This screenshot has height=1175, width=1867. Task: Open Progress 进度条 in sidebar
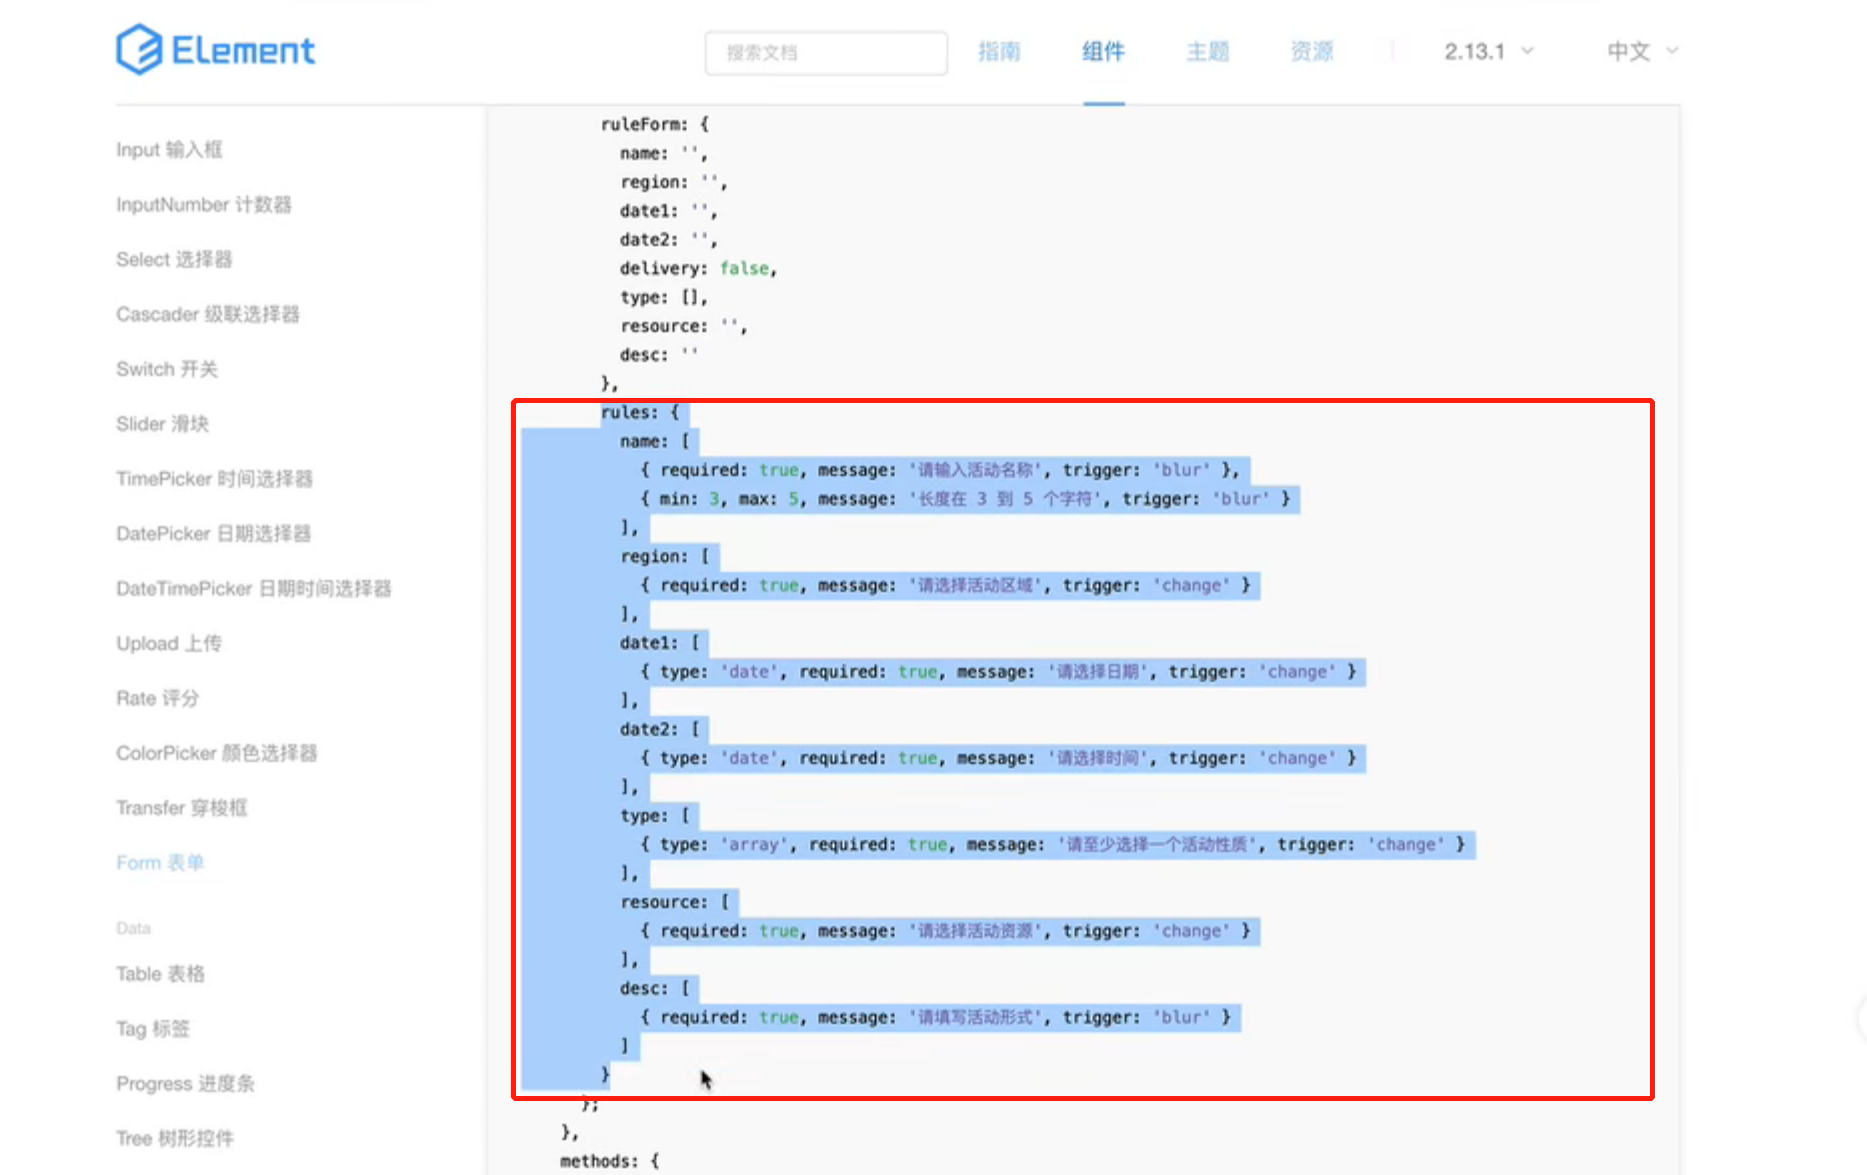(x=185, y=1084)
